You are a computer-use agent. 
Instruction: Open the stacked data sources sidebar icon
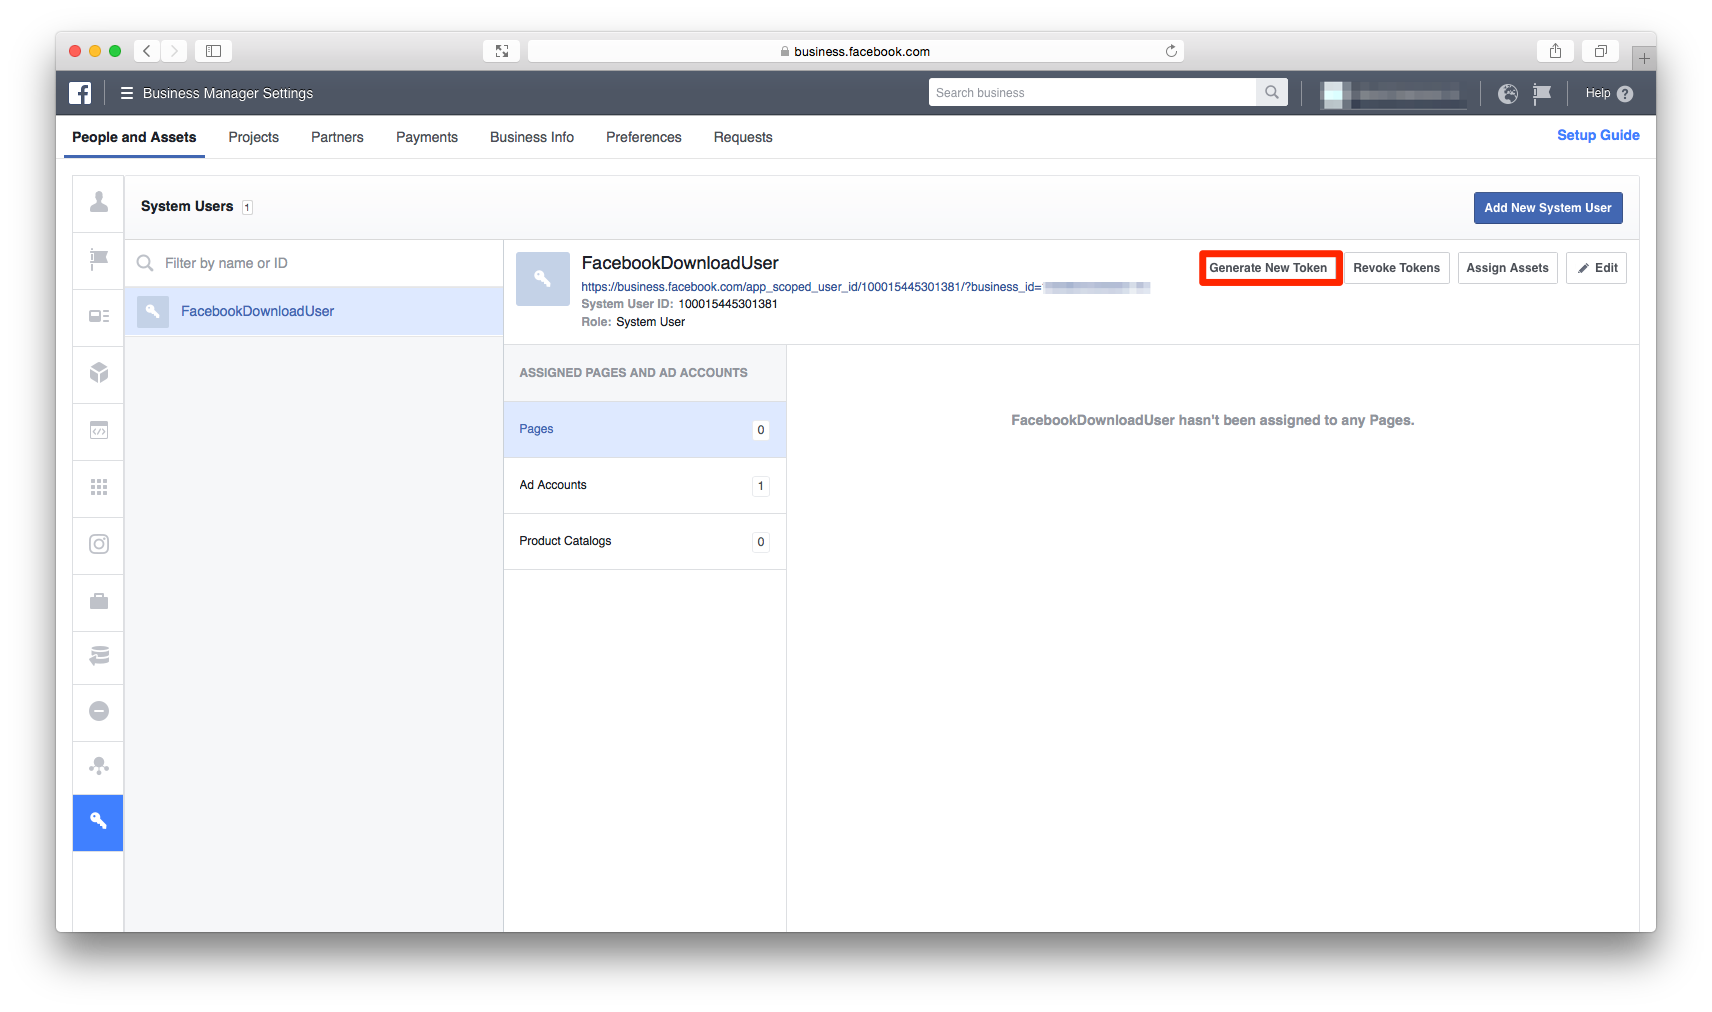(x=99, y=657)
